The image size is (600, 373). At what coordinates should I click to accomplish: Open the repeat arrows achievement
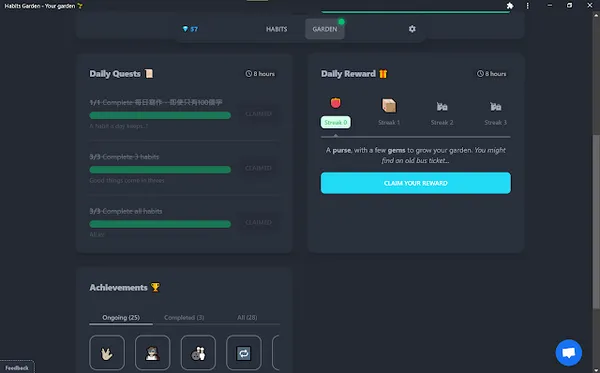(x=244, y=353)
